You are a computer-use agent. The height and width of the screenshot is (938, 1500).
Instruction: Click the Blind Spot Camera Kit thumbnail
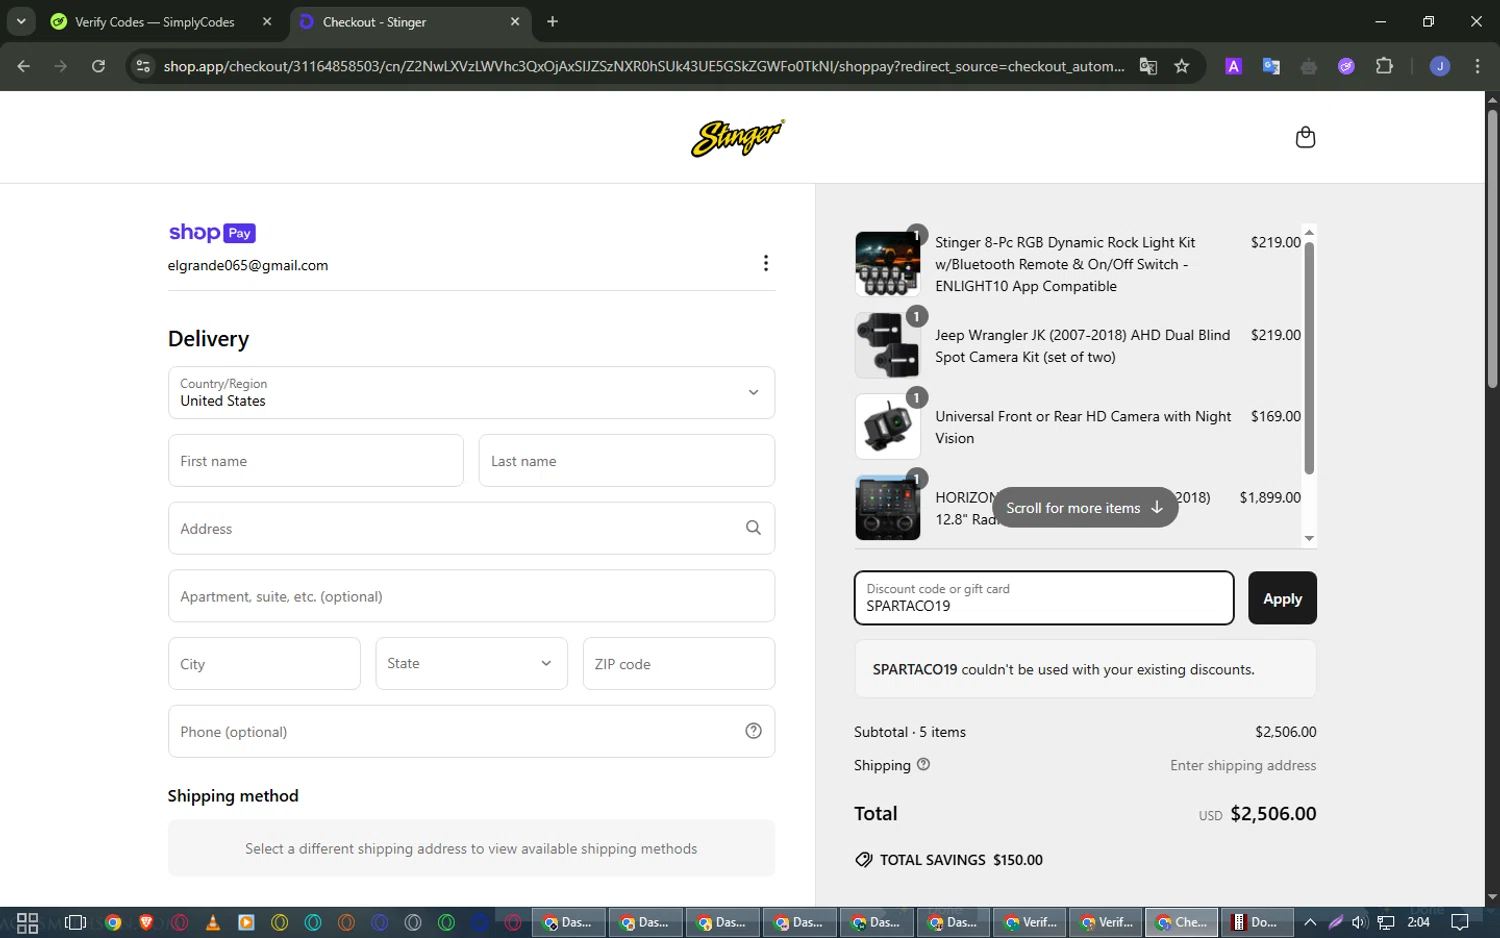pos(888,345)
